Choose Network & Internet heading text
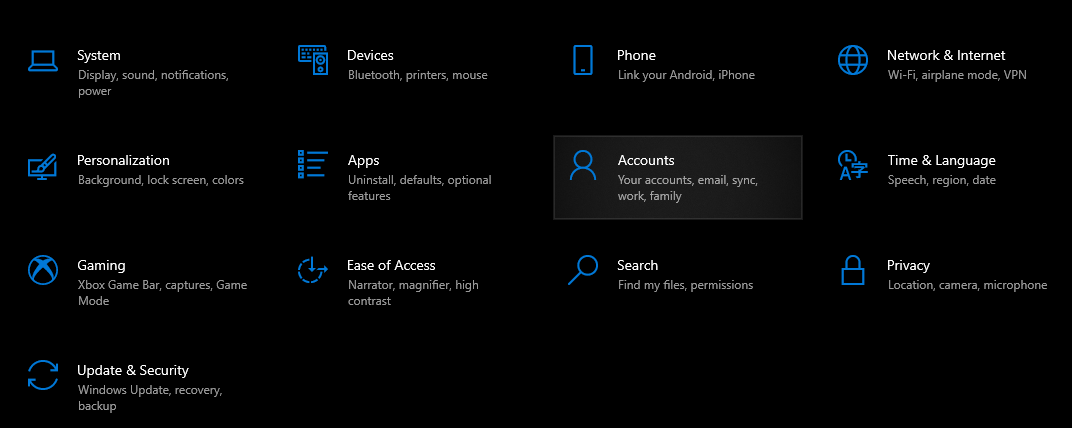The image size is (1072, 428). coord(946,55)
